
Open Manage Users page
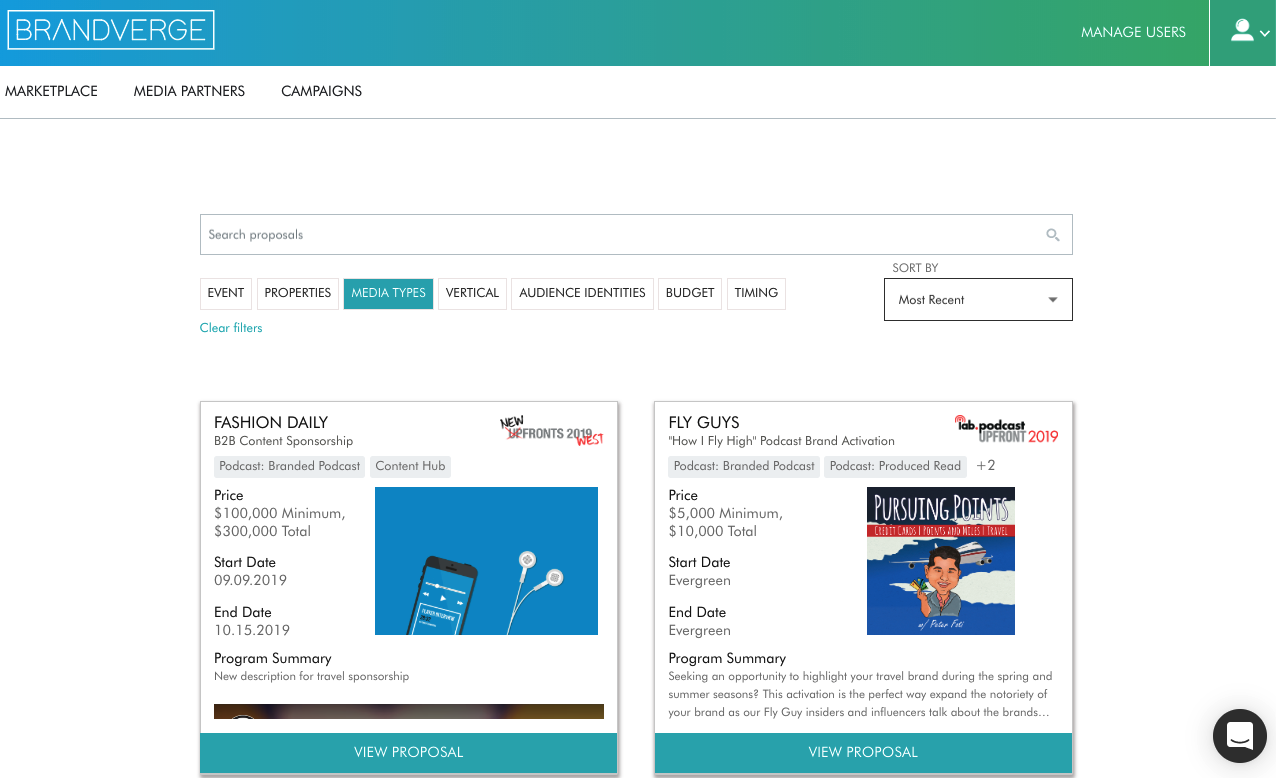1133,32
